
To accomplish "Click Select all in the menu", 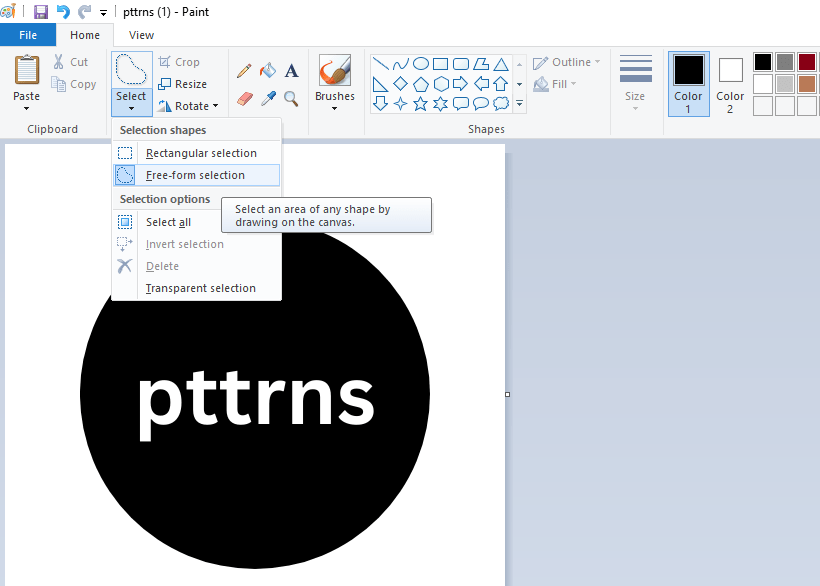I will pyautogui.click(x=172, y=222).
